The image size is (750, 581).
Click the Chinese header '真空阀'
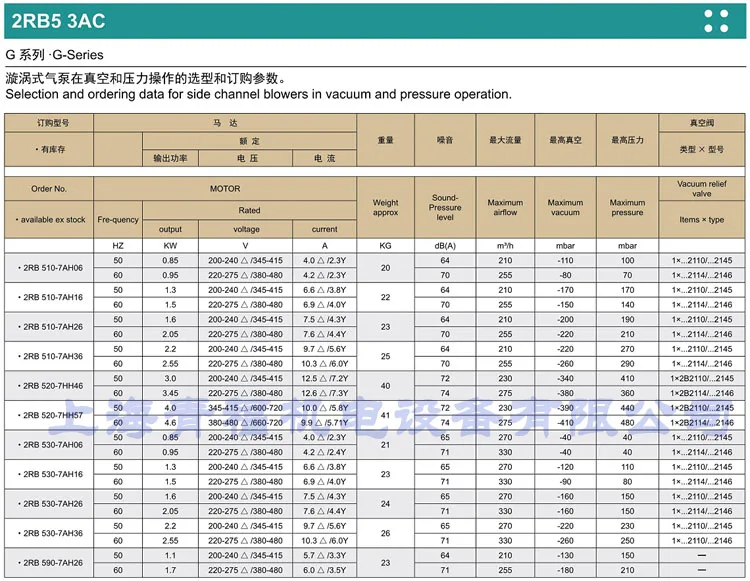pyautogui.click(x=702, y=123)
